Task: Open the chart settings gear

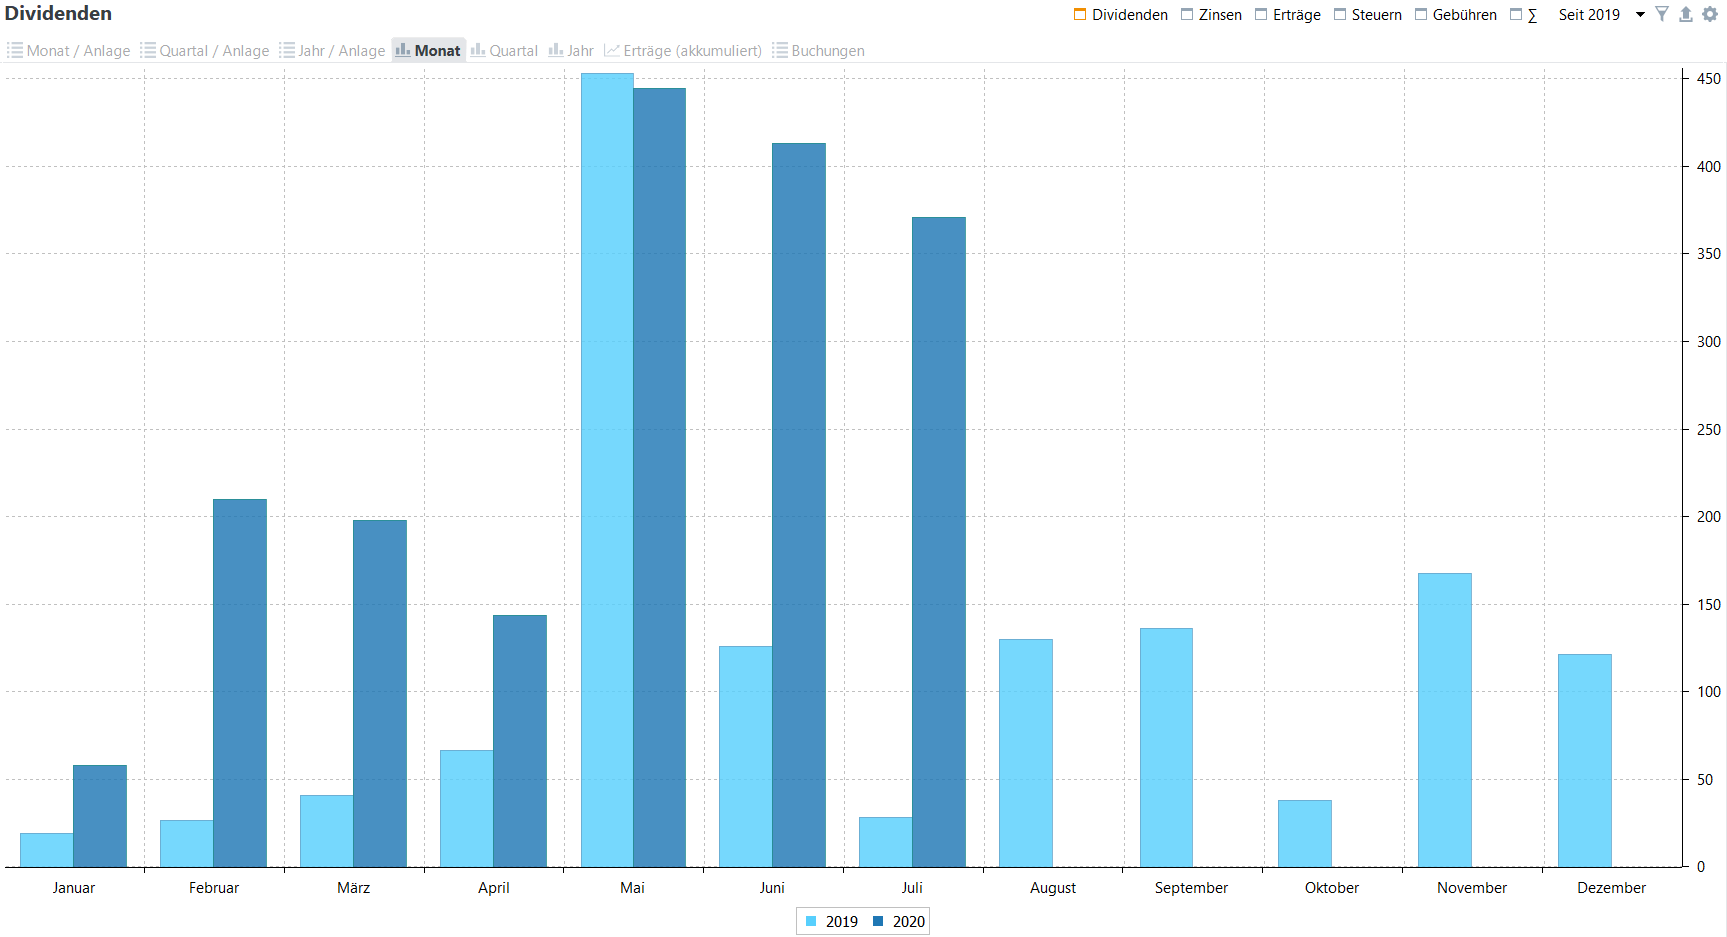Action: (x=1710, y=14)
